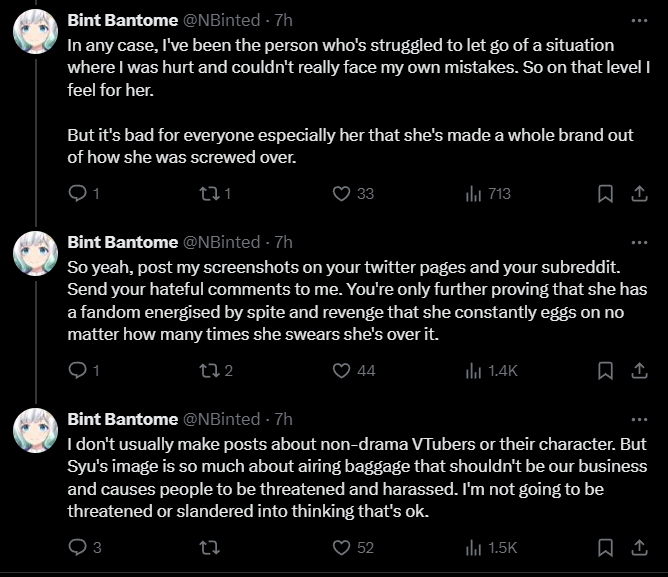
Task: Open more options on last tweet
Action: pyautogui.click(x=639, y=419)
